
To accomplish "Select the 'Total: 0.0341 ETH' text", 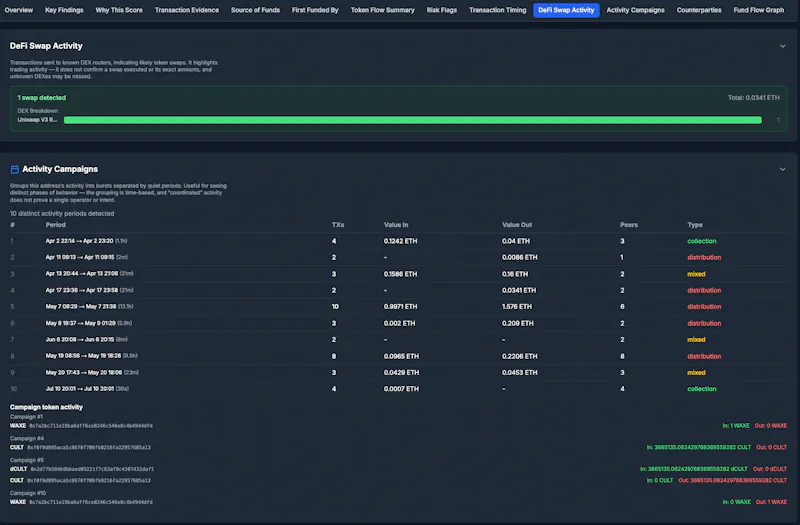I will (x=754, y=97).
